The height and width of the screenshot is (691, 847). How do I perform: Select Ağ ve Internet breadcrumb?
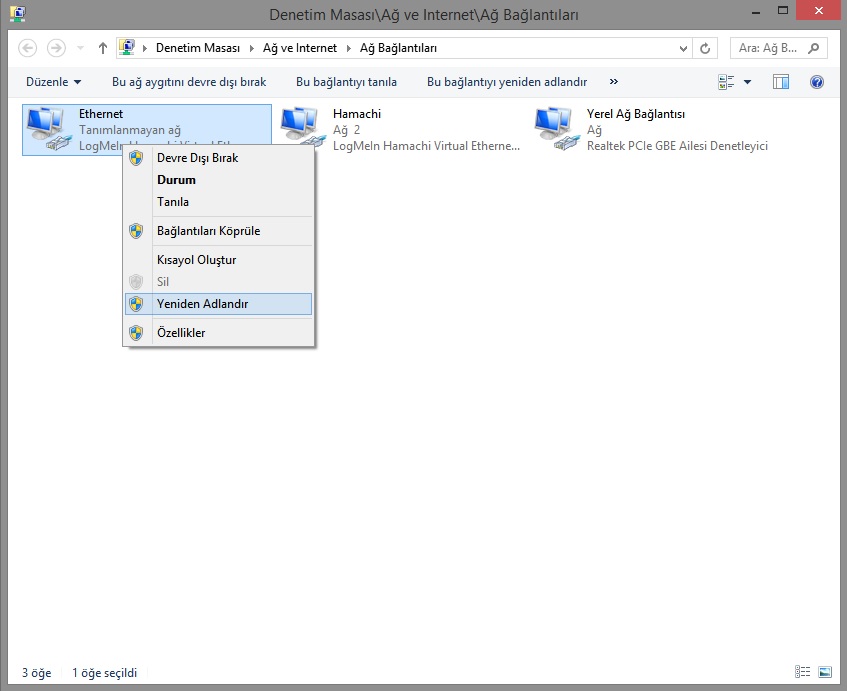[x=300, y=48]
